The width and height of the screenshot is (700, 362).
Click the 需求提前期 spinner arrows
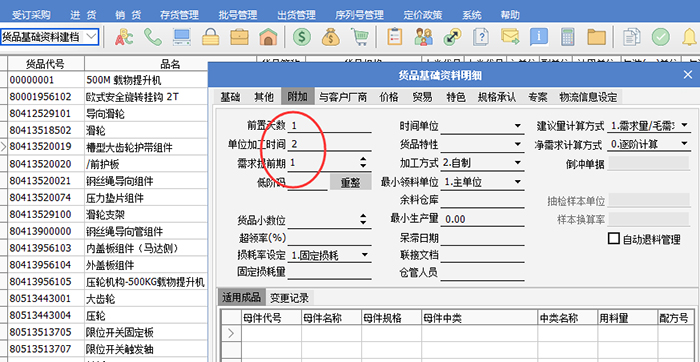(x=363, y=163)
